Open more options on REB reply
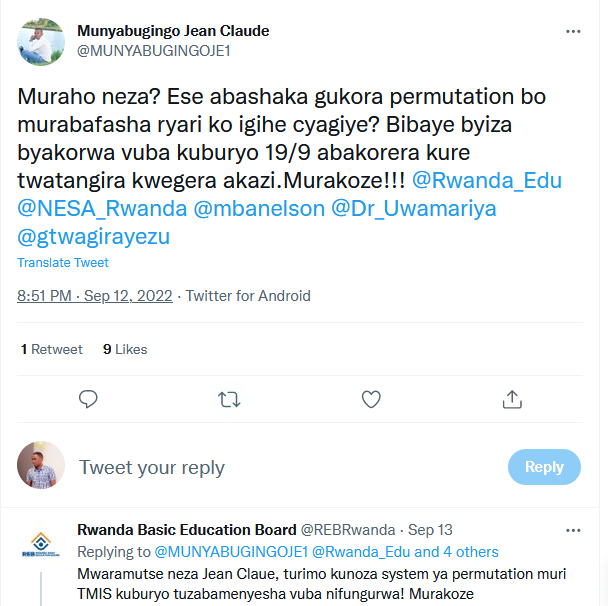This screenshot has height=606, width=608. (x=573, y=530)
